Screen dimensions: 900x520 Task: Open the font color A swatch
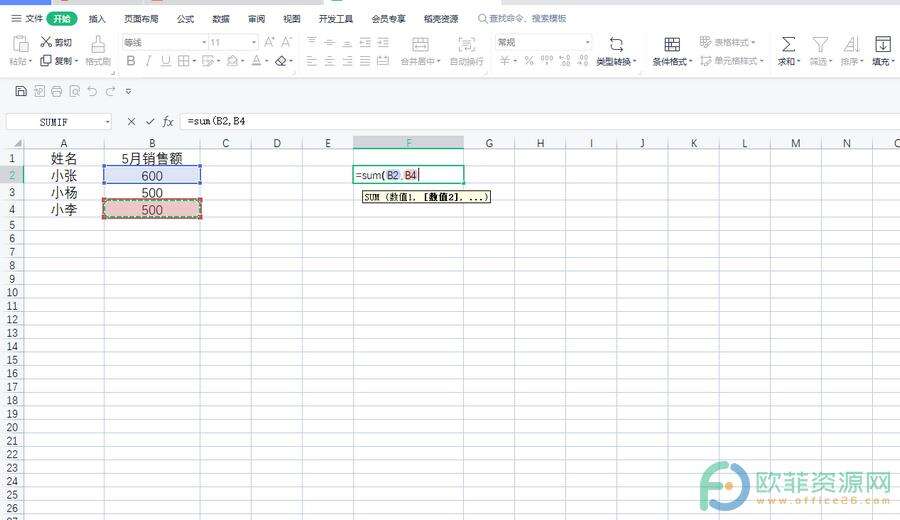(x=256, y=60)
